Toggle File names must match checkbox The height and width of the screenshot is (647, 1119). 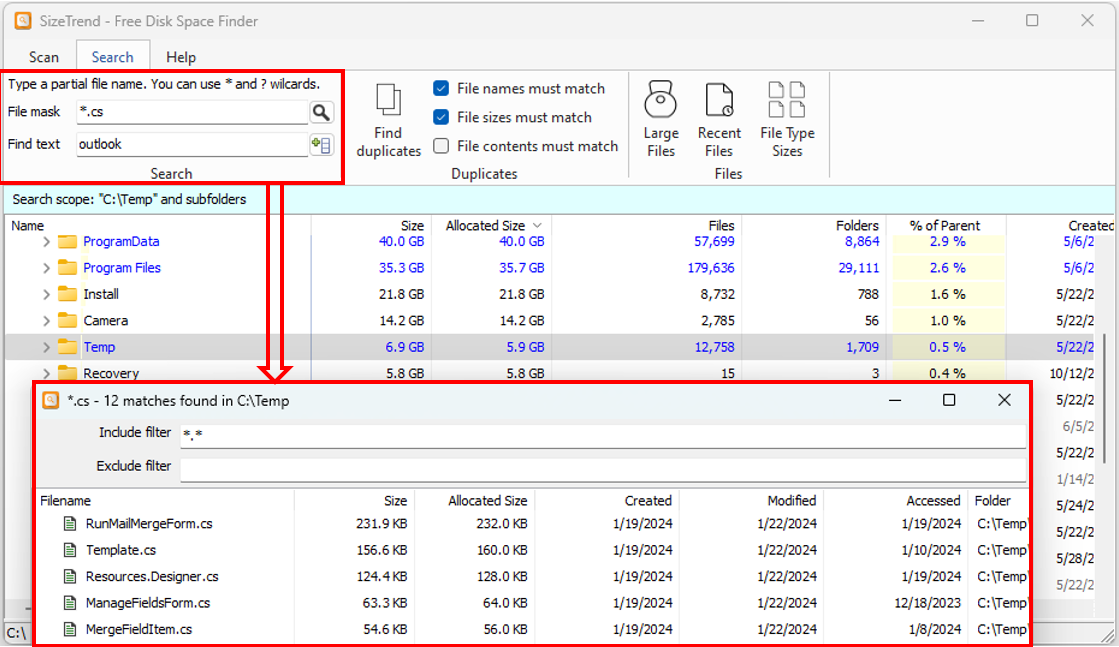(x=441, y=88)
